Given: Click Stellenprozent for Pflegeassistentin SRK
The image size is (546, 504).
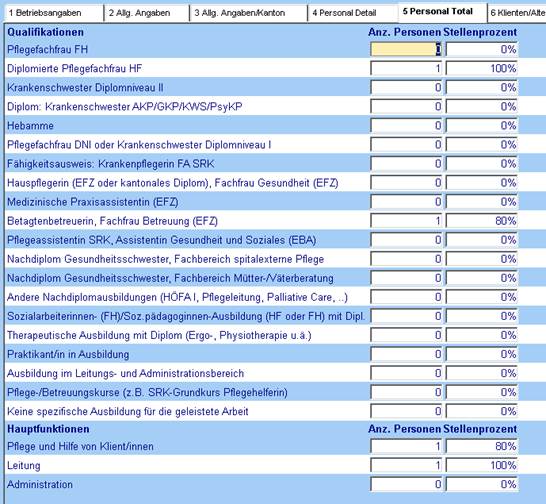Looking at the screenshot, I should click(482, 240).
